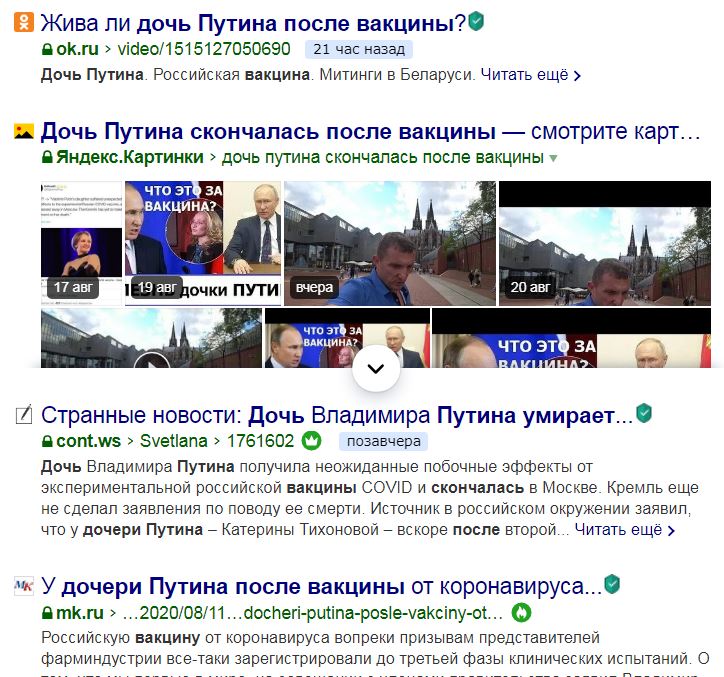The image size is (724, 677).
Task: Open the thumbnail dated 17 авг
Action: tap(81, 243)
